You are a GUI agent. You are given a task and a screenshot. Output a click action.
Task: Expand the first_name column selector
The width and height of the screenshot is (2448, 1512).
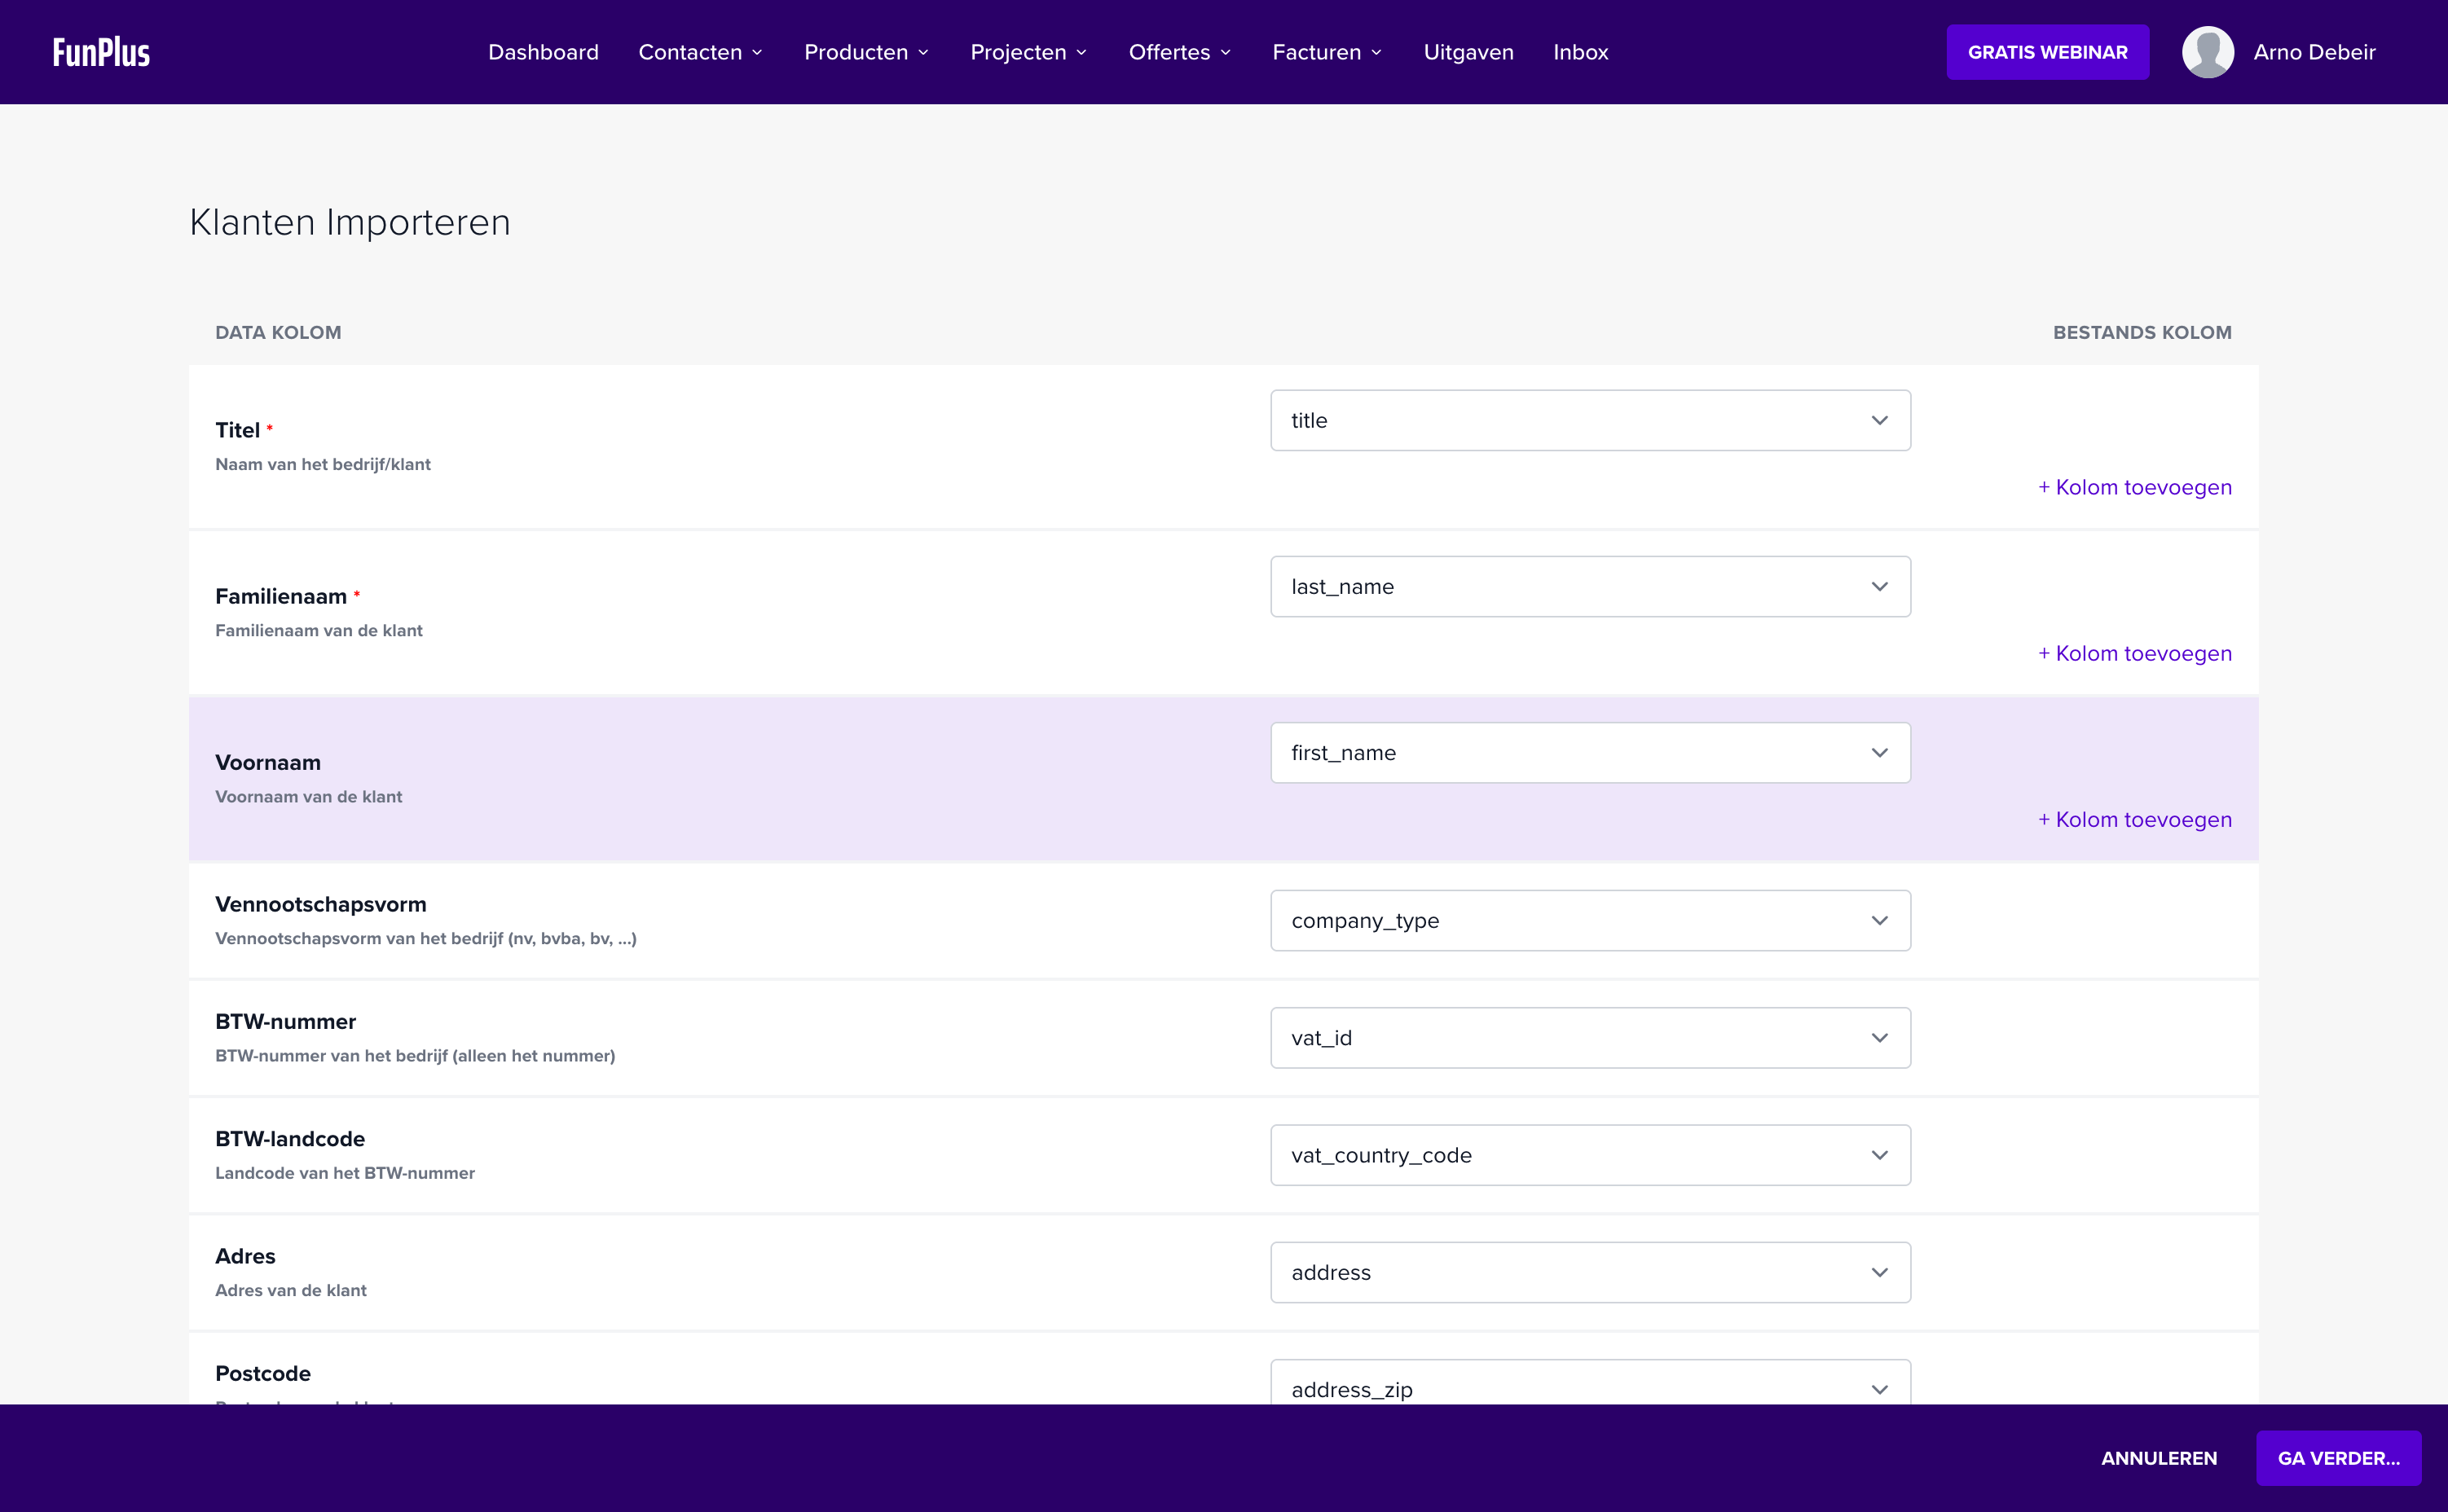1589,753
